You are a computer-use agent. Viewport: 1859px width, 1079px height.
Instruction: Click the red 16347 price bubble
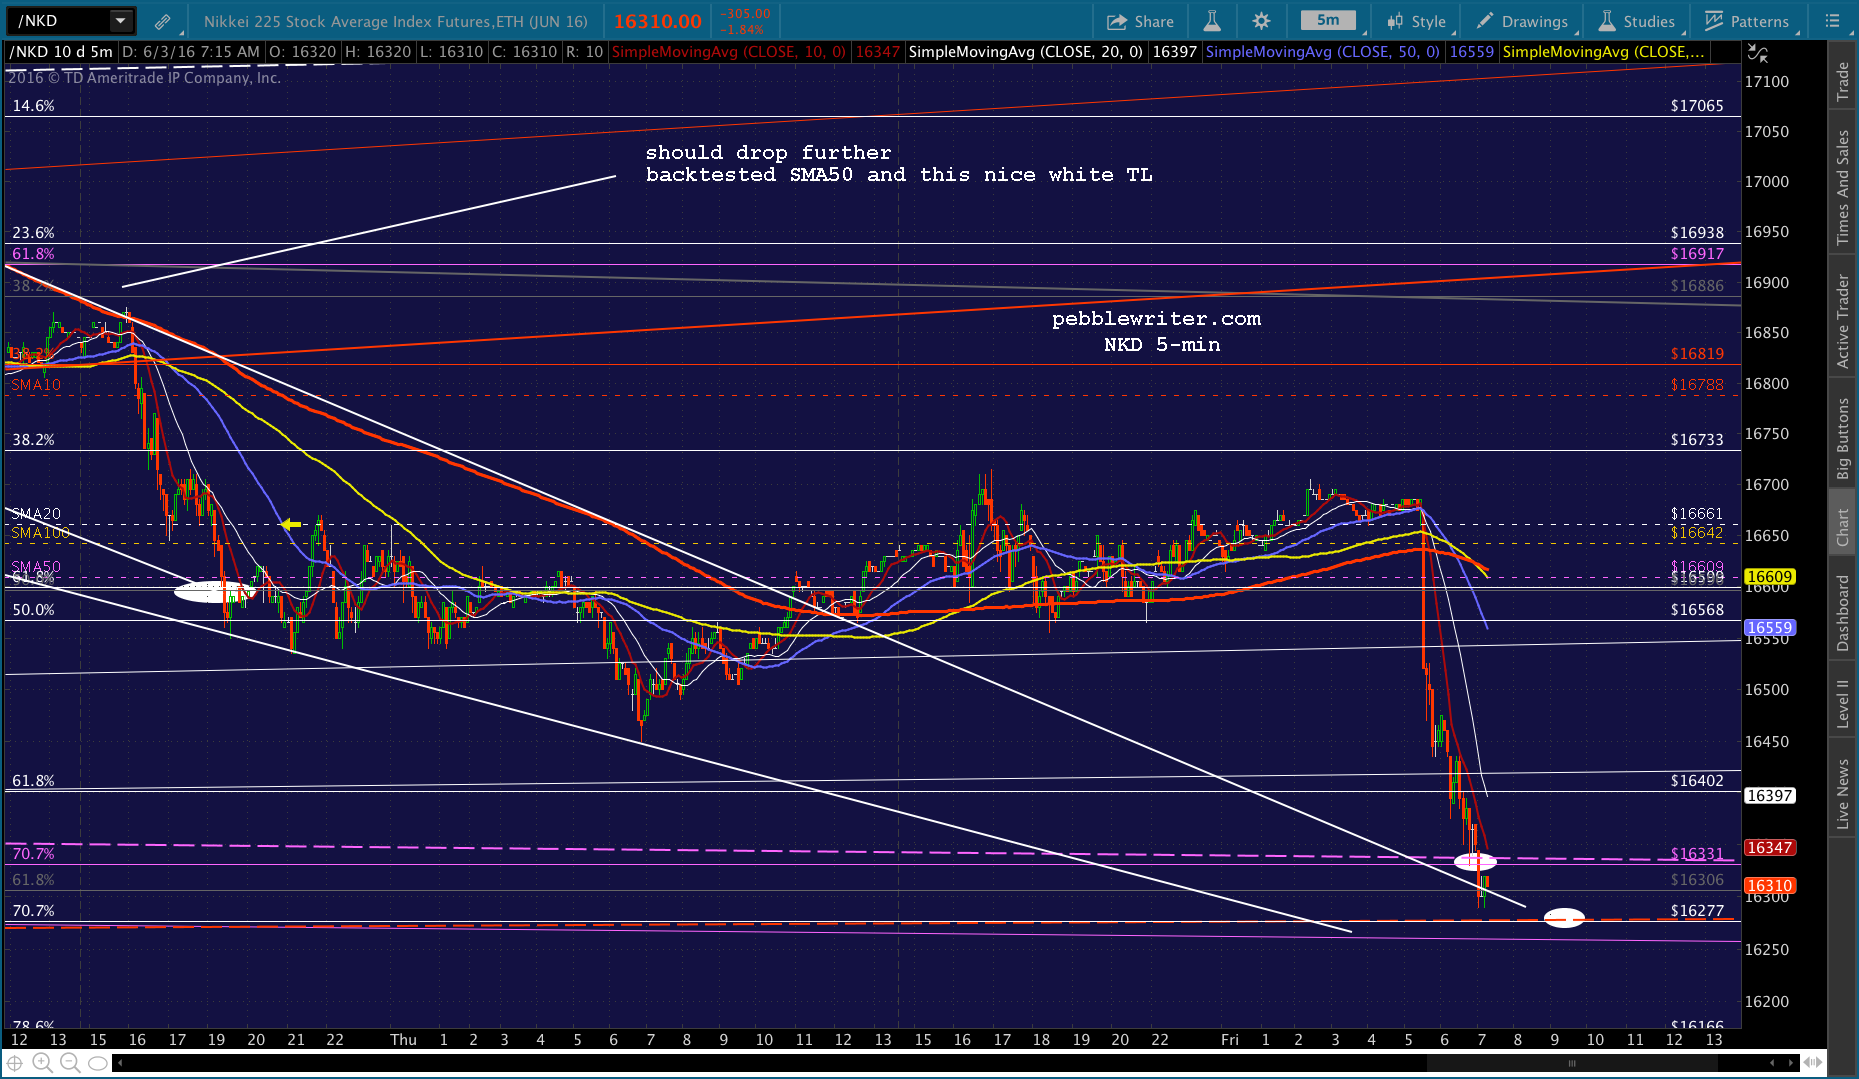tap(1769, 848)
